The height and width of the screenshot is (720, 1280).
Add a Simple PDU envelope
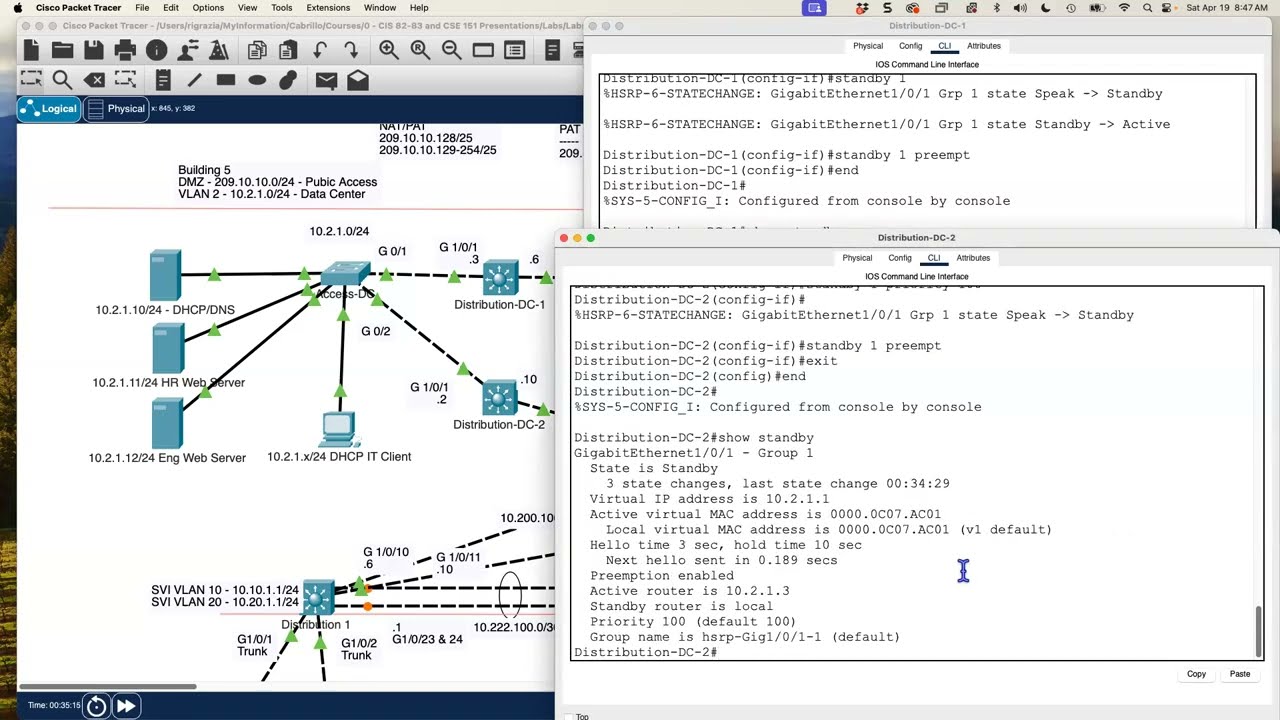pyautogui.click(x=326, y=80)
